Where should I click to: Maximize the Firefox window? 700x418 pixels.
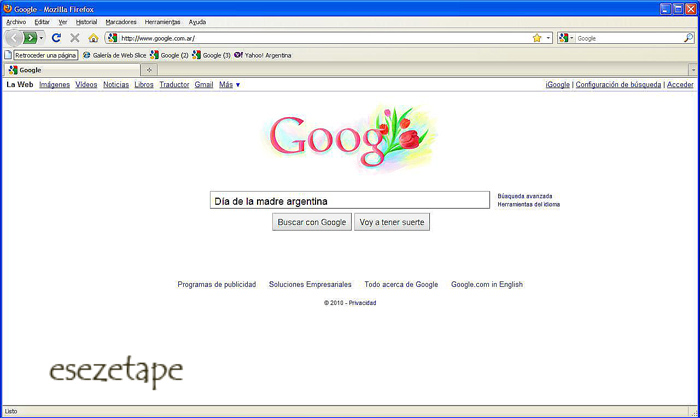point(678,8)
